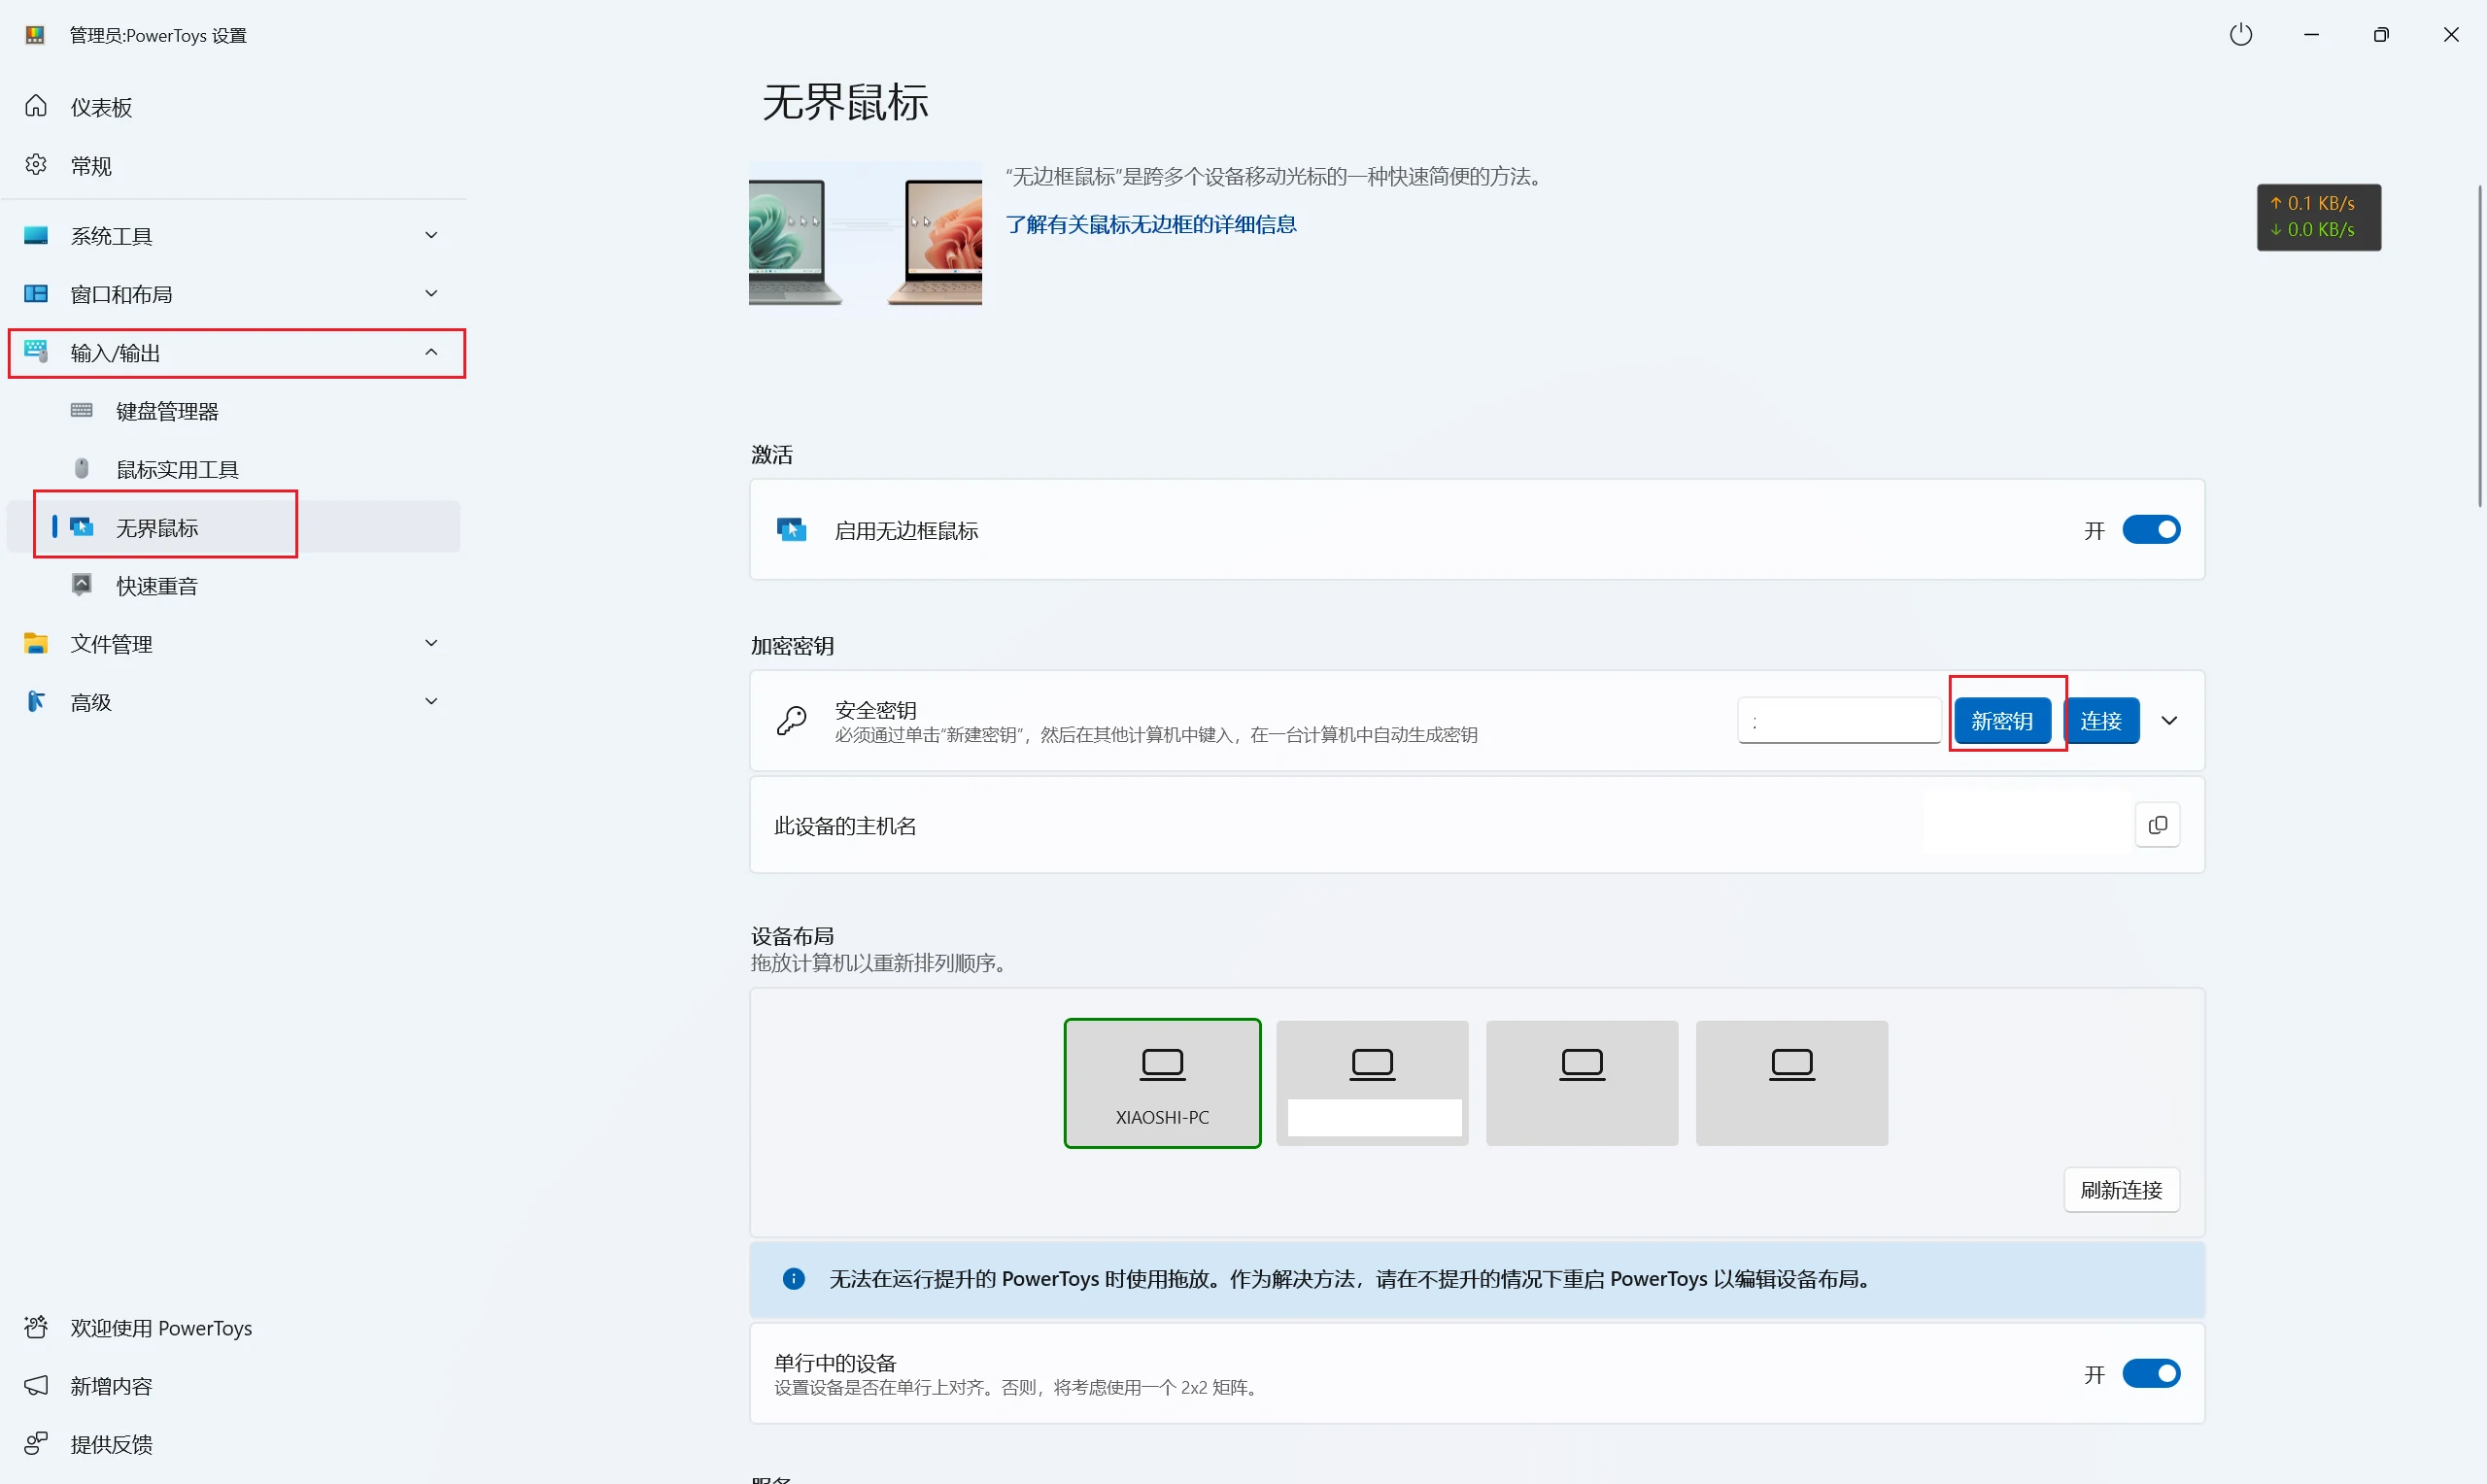2487x1484 pixels.
Task: Click the 仪表板 home icon
Action: pos(36,106)
